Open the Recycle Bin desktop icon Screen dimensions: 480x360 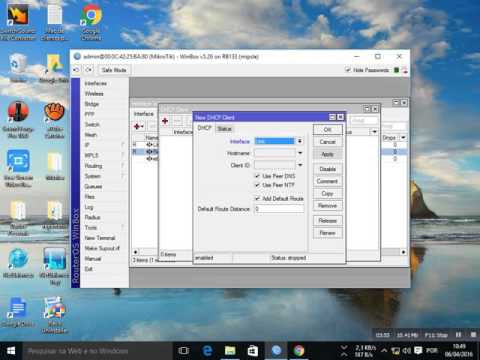coord(18,68)
